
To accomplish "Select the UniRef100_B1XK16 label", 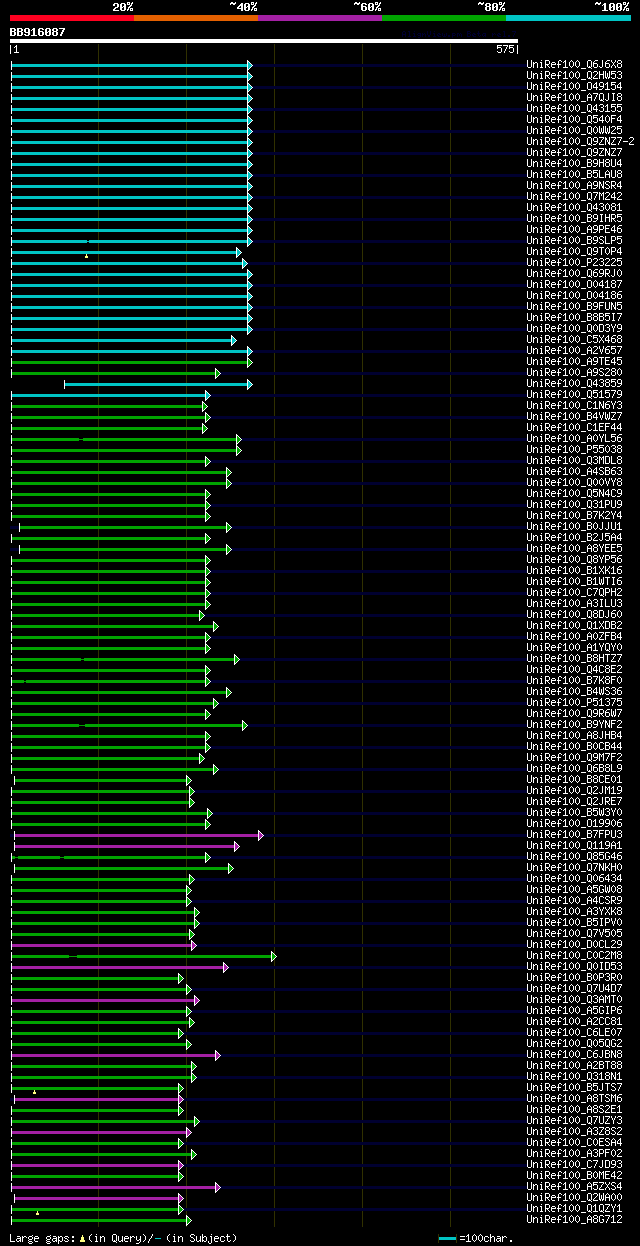I will [574, 570].
